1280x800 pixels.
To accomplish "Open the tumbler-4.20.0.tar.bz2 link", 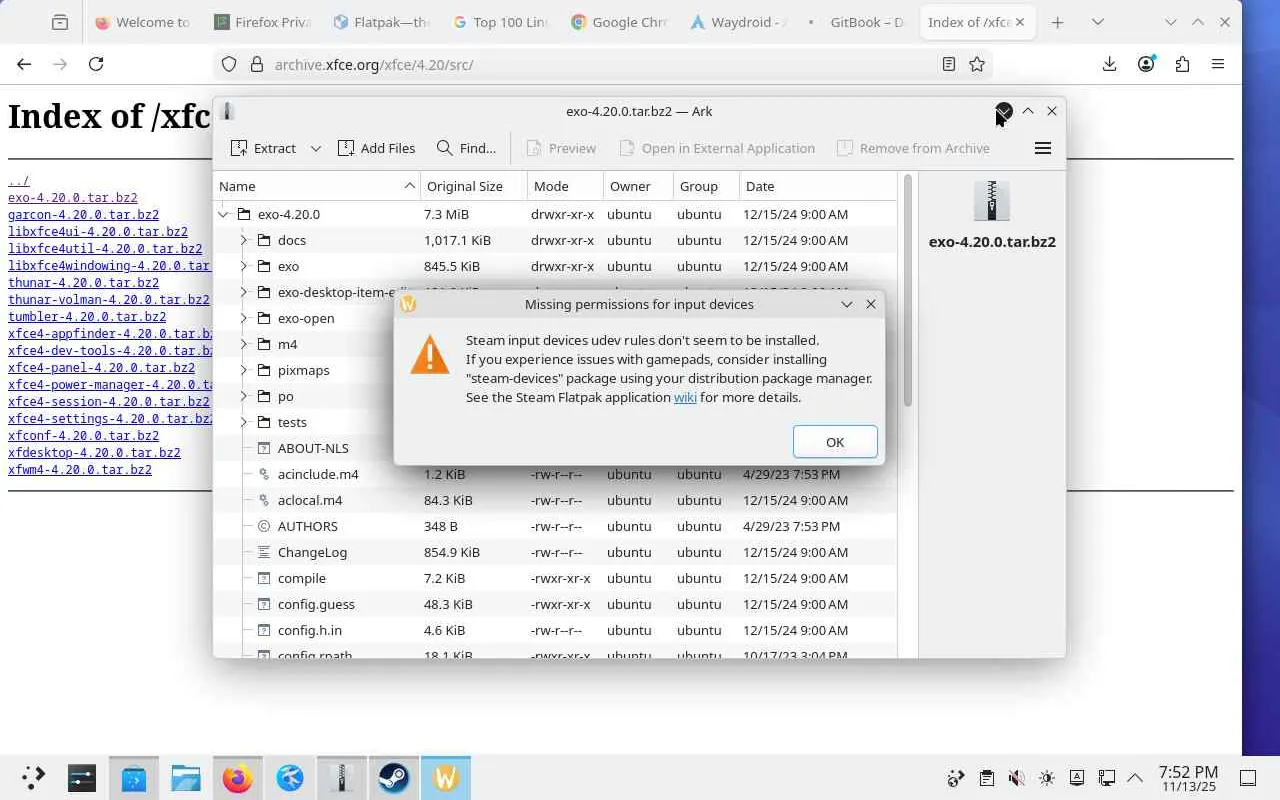I will click(87, 317).
